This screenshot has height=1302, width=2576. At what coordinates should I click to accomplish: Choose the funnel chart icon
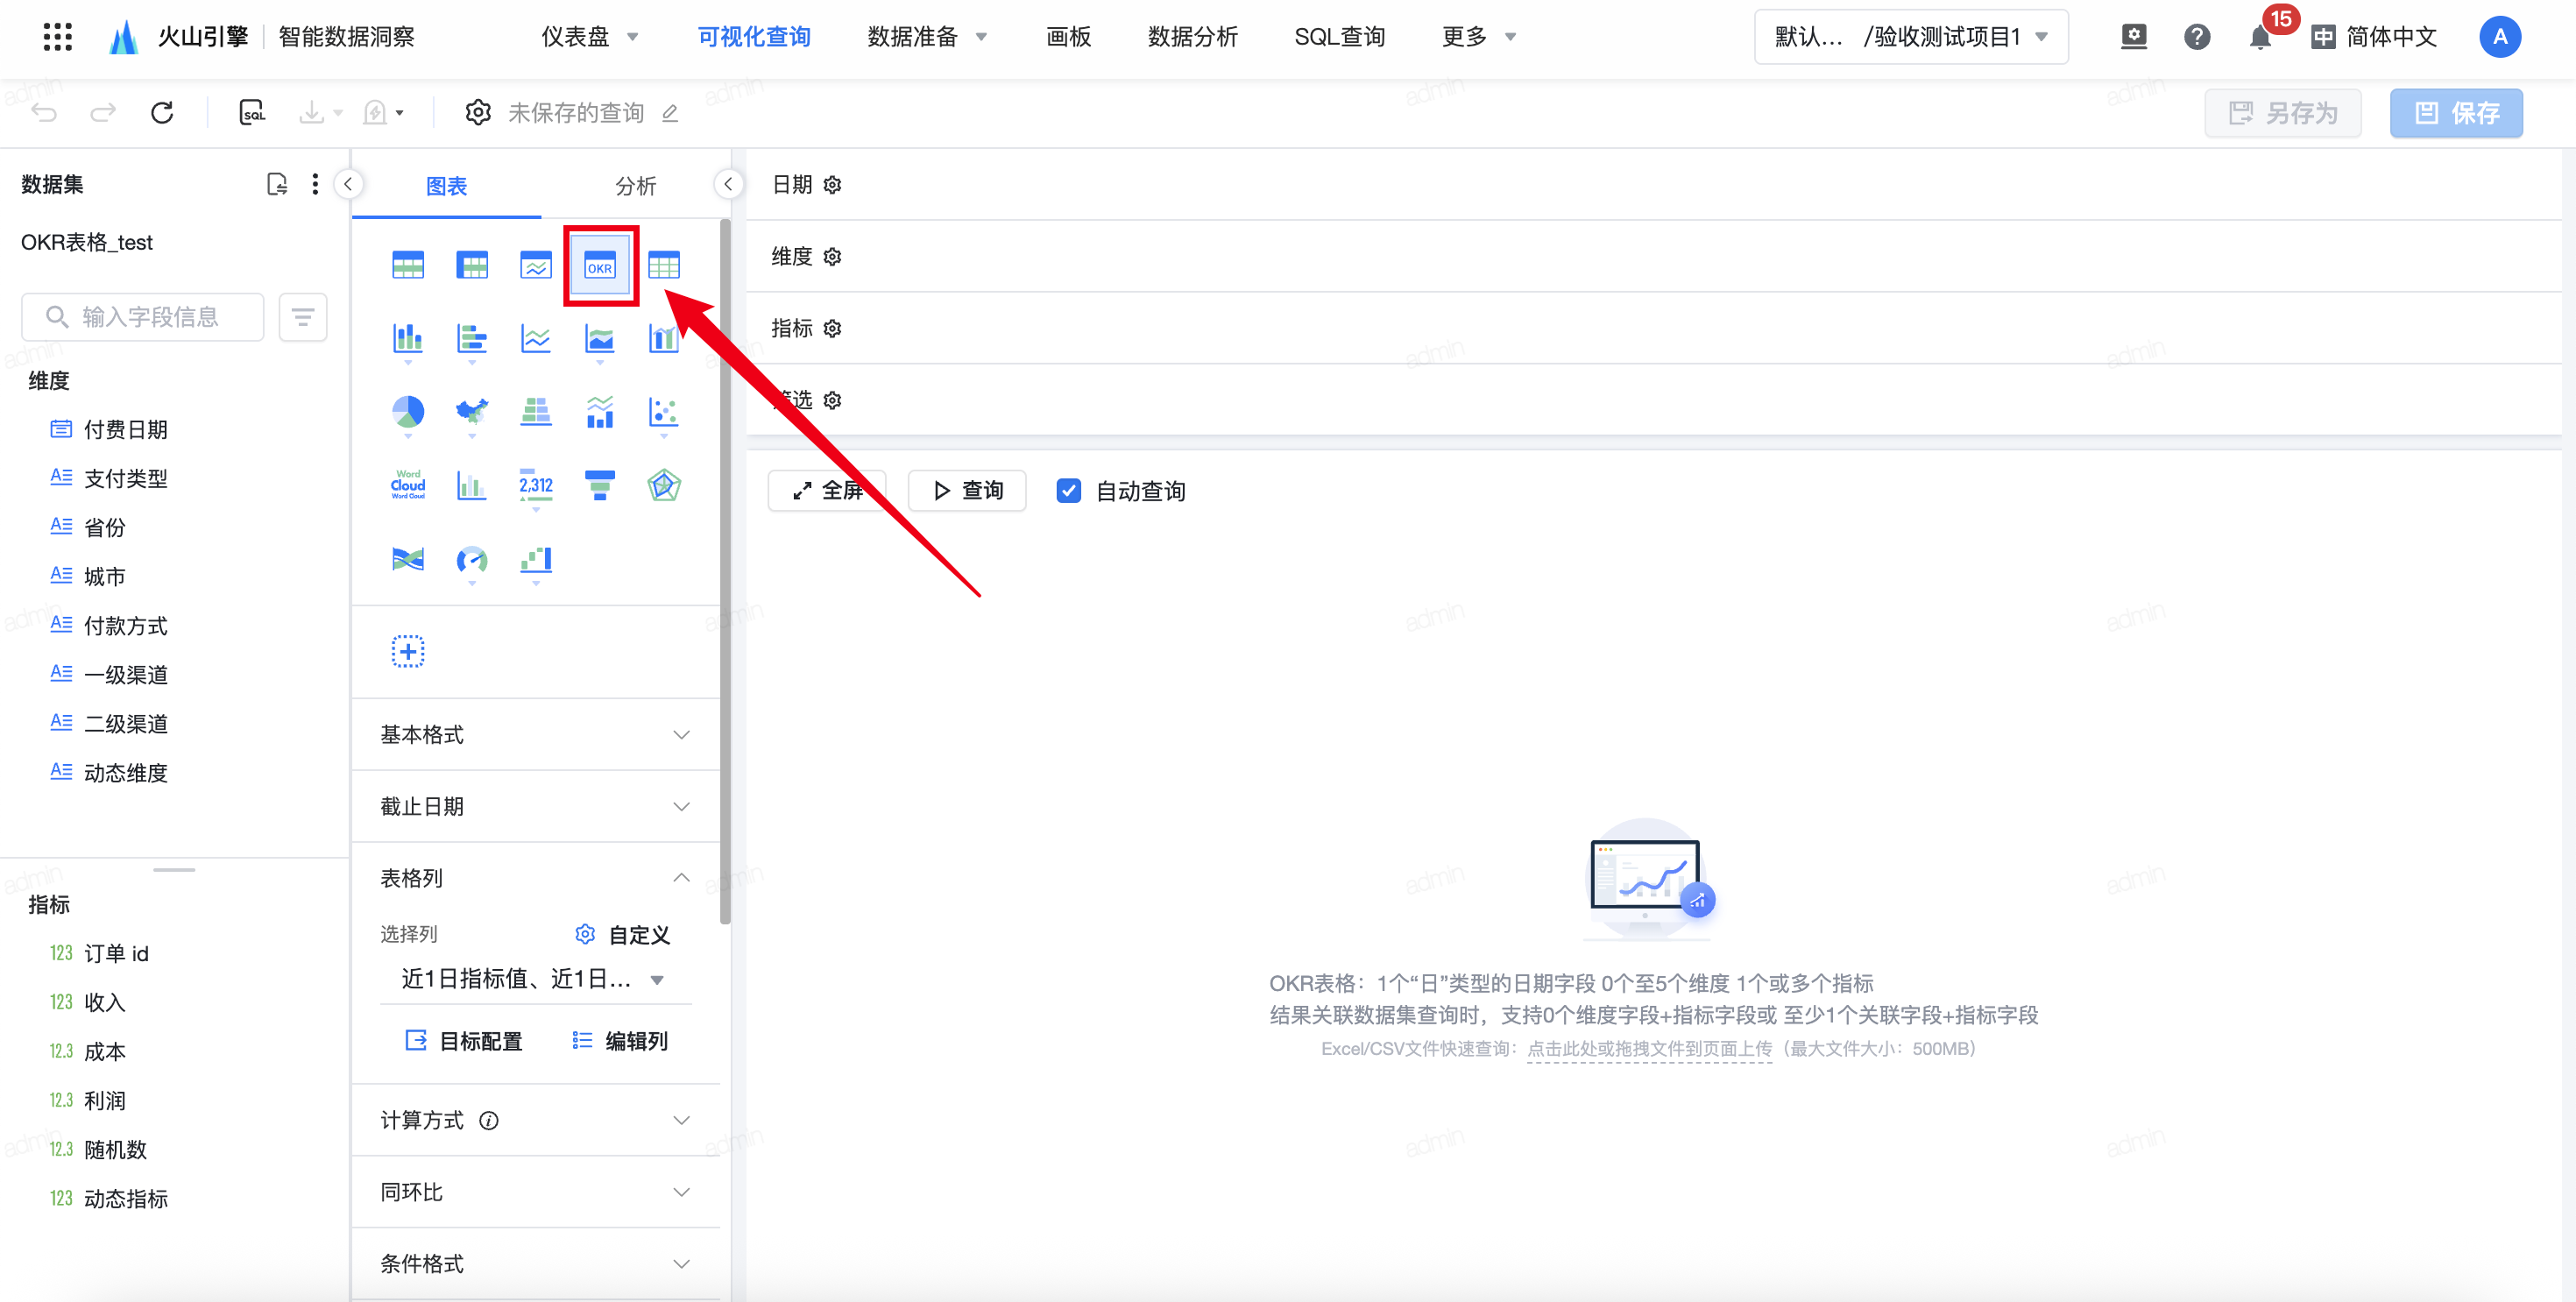click(600, 485)
